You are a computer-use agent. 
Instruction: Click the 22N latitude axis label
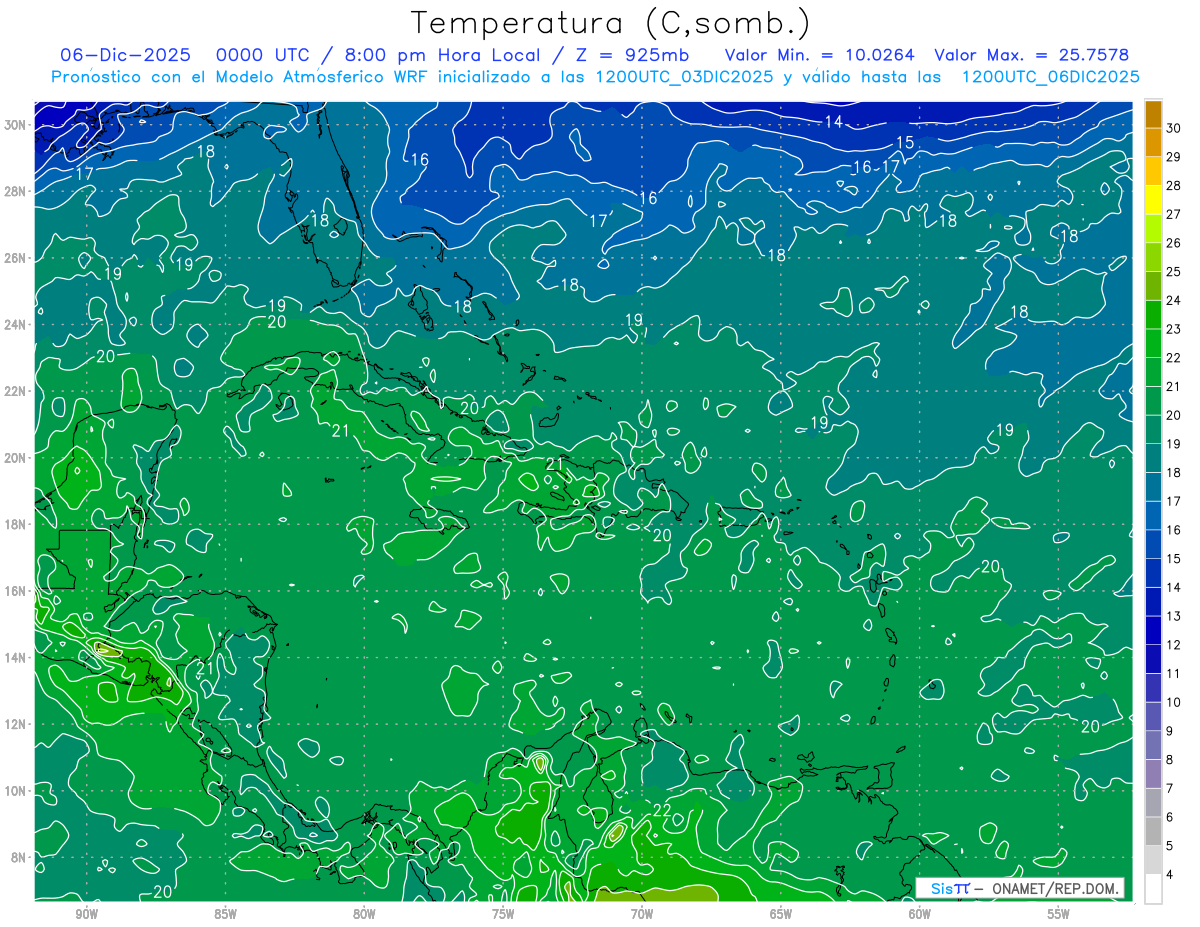16,391
